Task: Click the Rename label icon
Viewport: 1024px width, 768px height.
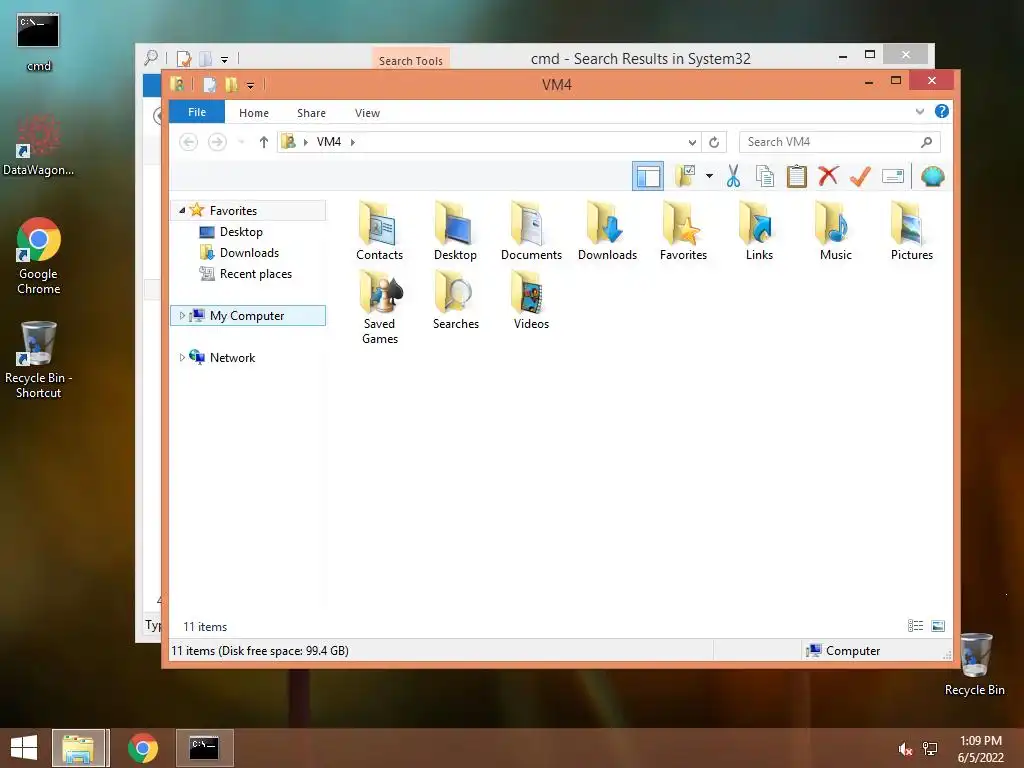Action: pos(893,176)
